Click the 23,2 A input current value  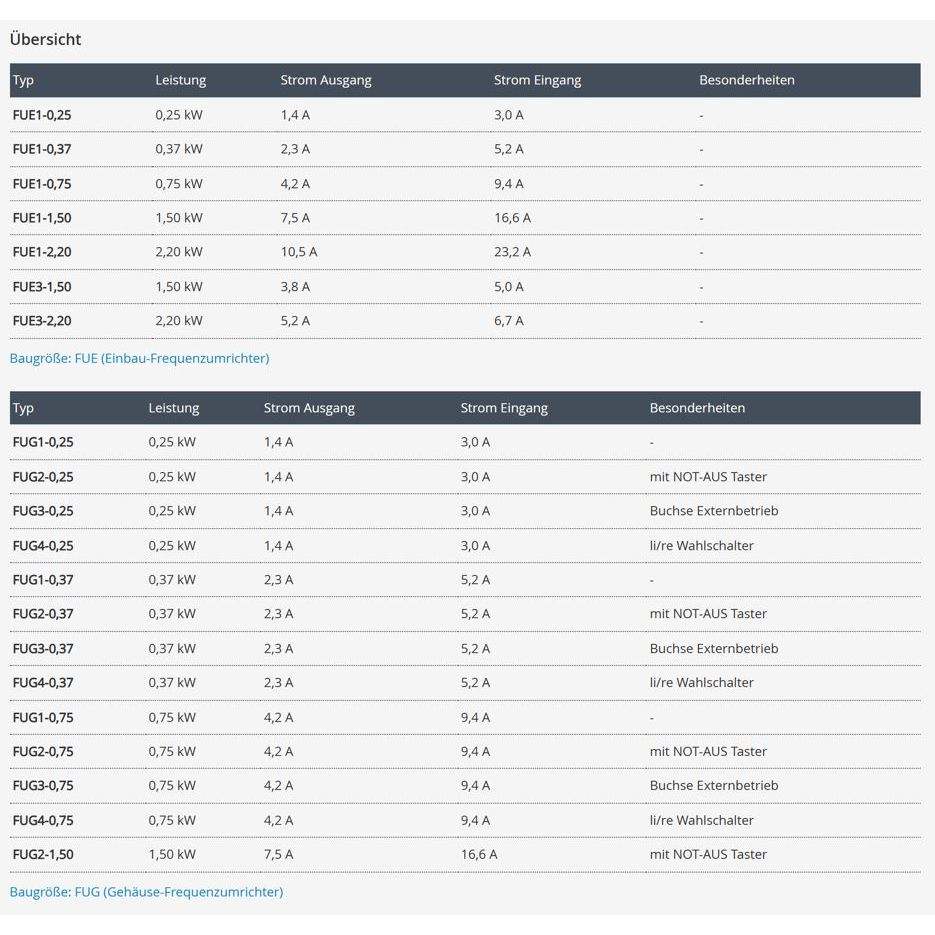pos(512,252)
